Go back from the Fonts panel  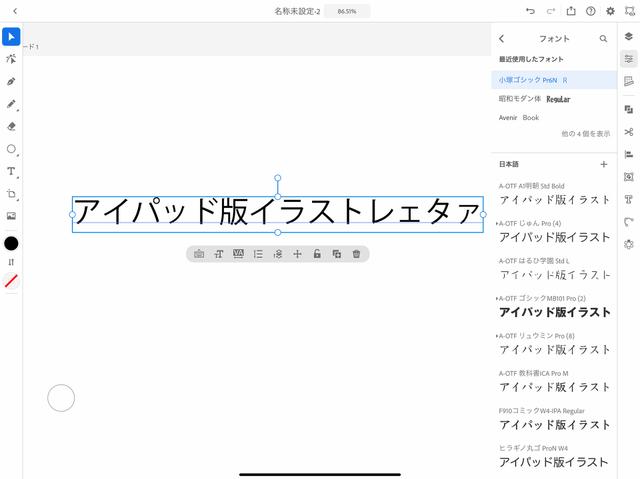click(x=502, y=39)
